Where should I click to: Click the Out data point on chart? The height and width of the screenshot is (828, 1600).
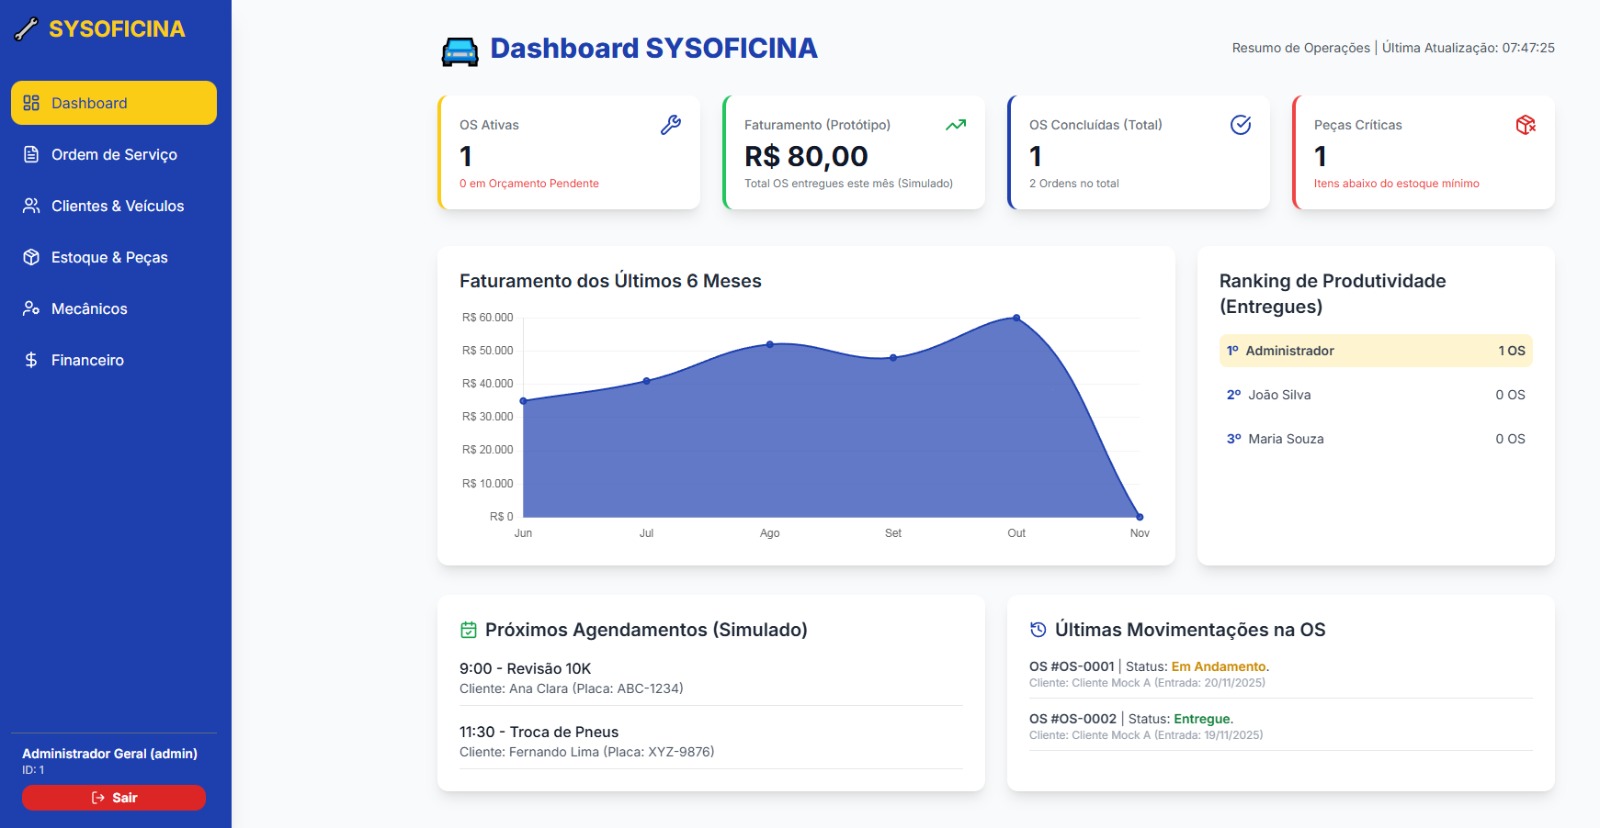coord(1016,318)
